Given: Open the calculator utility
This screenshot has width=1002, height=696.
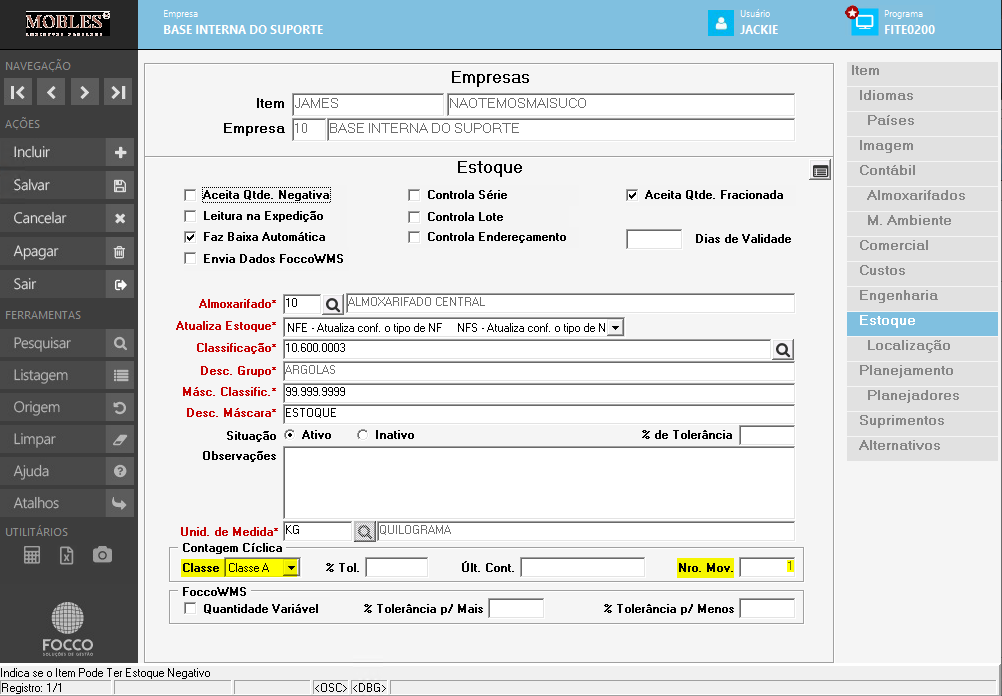Looking at the screenshot, I should (x=32, y=555).
